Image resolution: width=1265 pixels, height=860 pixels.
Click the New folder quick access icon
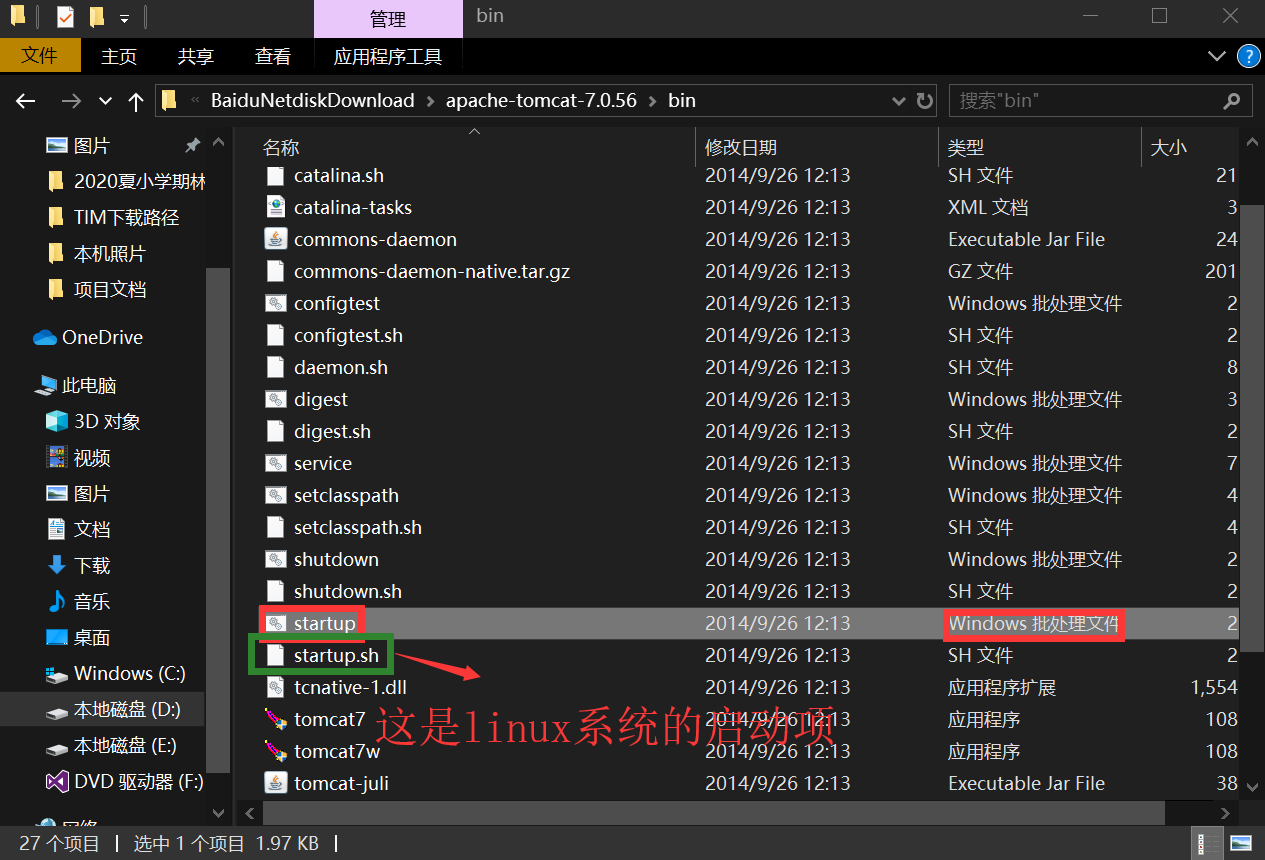[x=96, y=17]
